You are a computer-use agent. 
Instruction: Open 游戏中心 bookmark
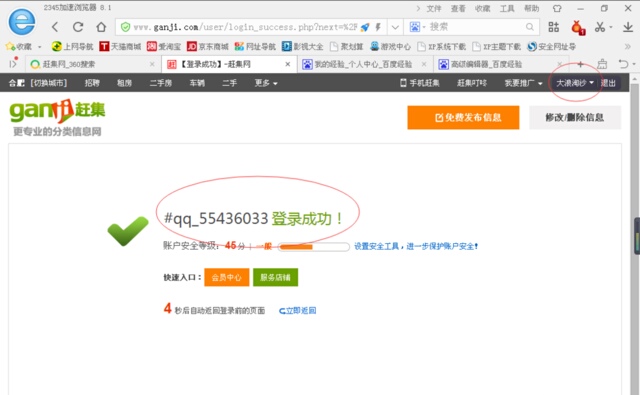pos(390,47)
